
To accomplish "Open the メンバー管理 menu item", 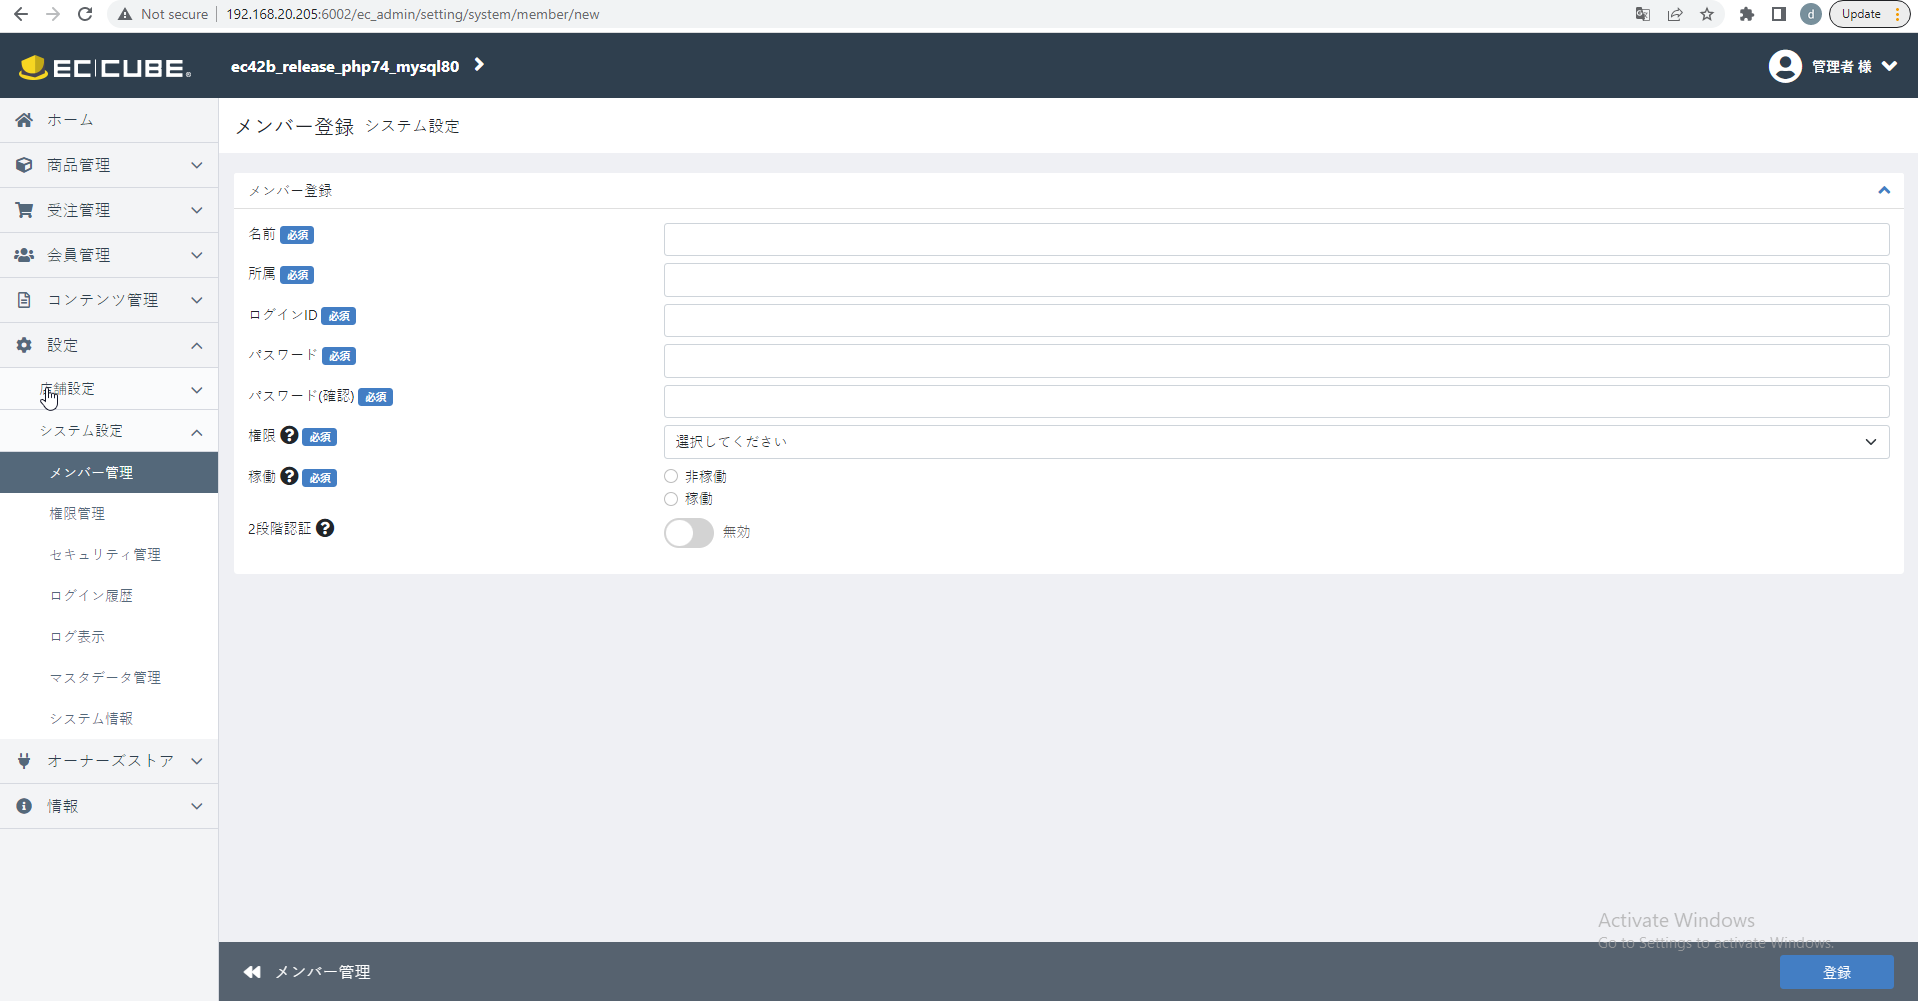I will tap(94, 472).
